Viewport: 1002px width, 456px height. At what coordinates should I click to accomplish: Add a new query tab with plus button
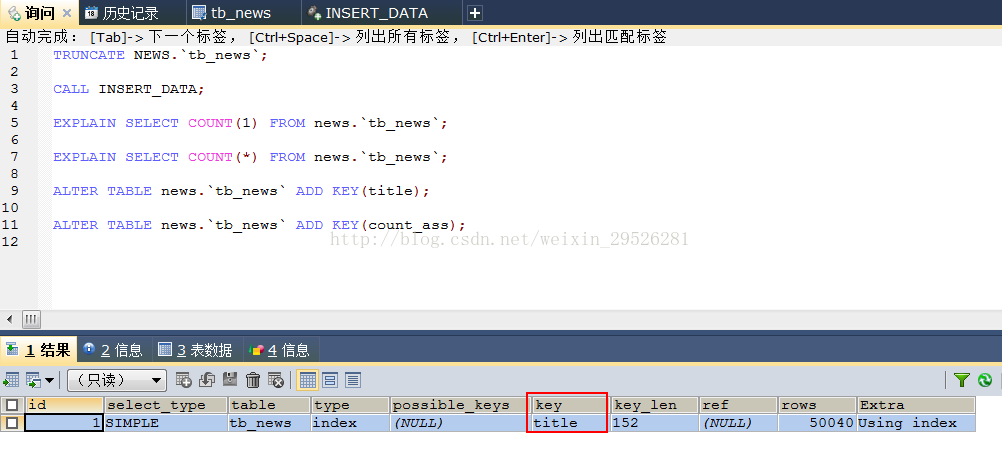(475, 13)
